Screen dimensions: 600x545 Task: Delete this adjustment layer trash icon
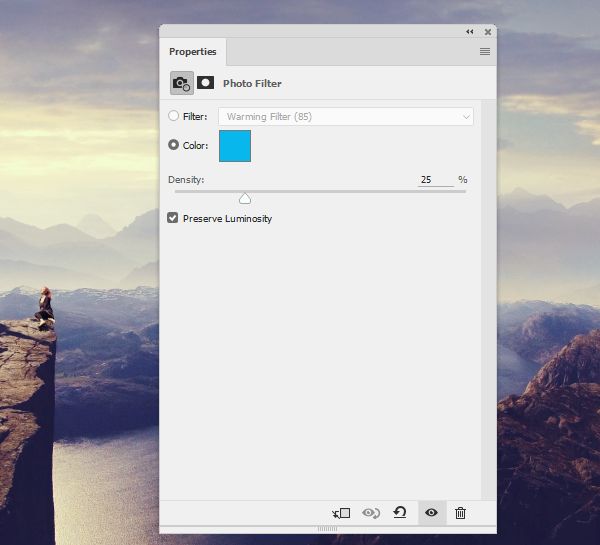pyautogui.click(x=460, y=513)
